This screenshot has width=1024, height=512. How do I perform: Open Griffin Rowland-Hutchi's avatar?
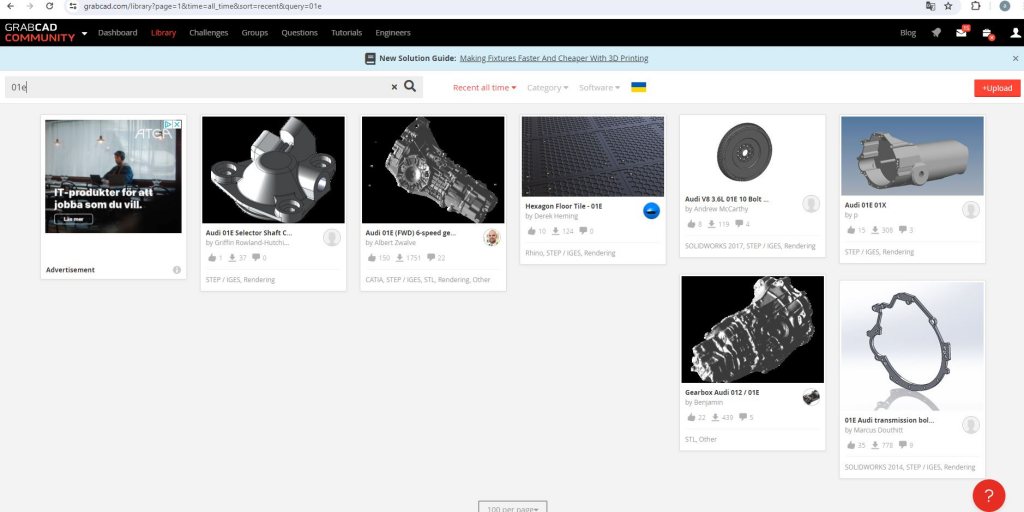point(332,237)
